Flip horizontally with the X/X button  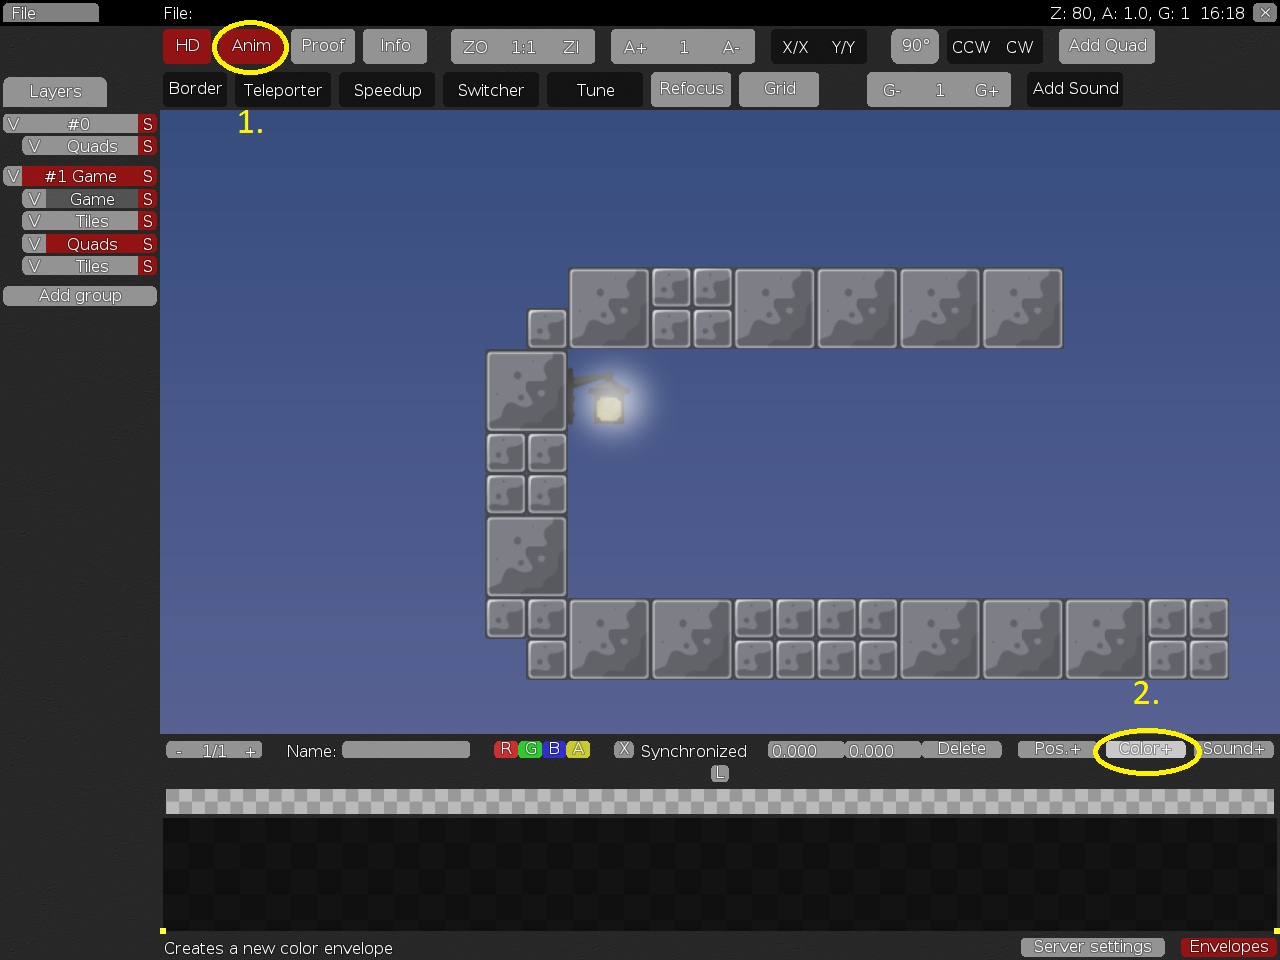coord(795,47)
